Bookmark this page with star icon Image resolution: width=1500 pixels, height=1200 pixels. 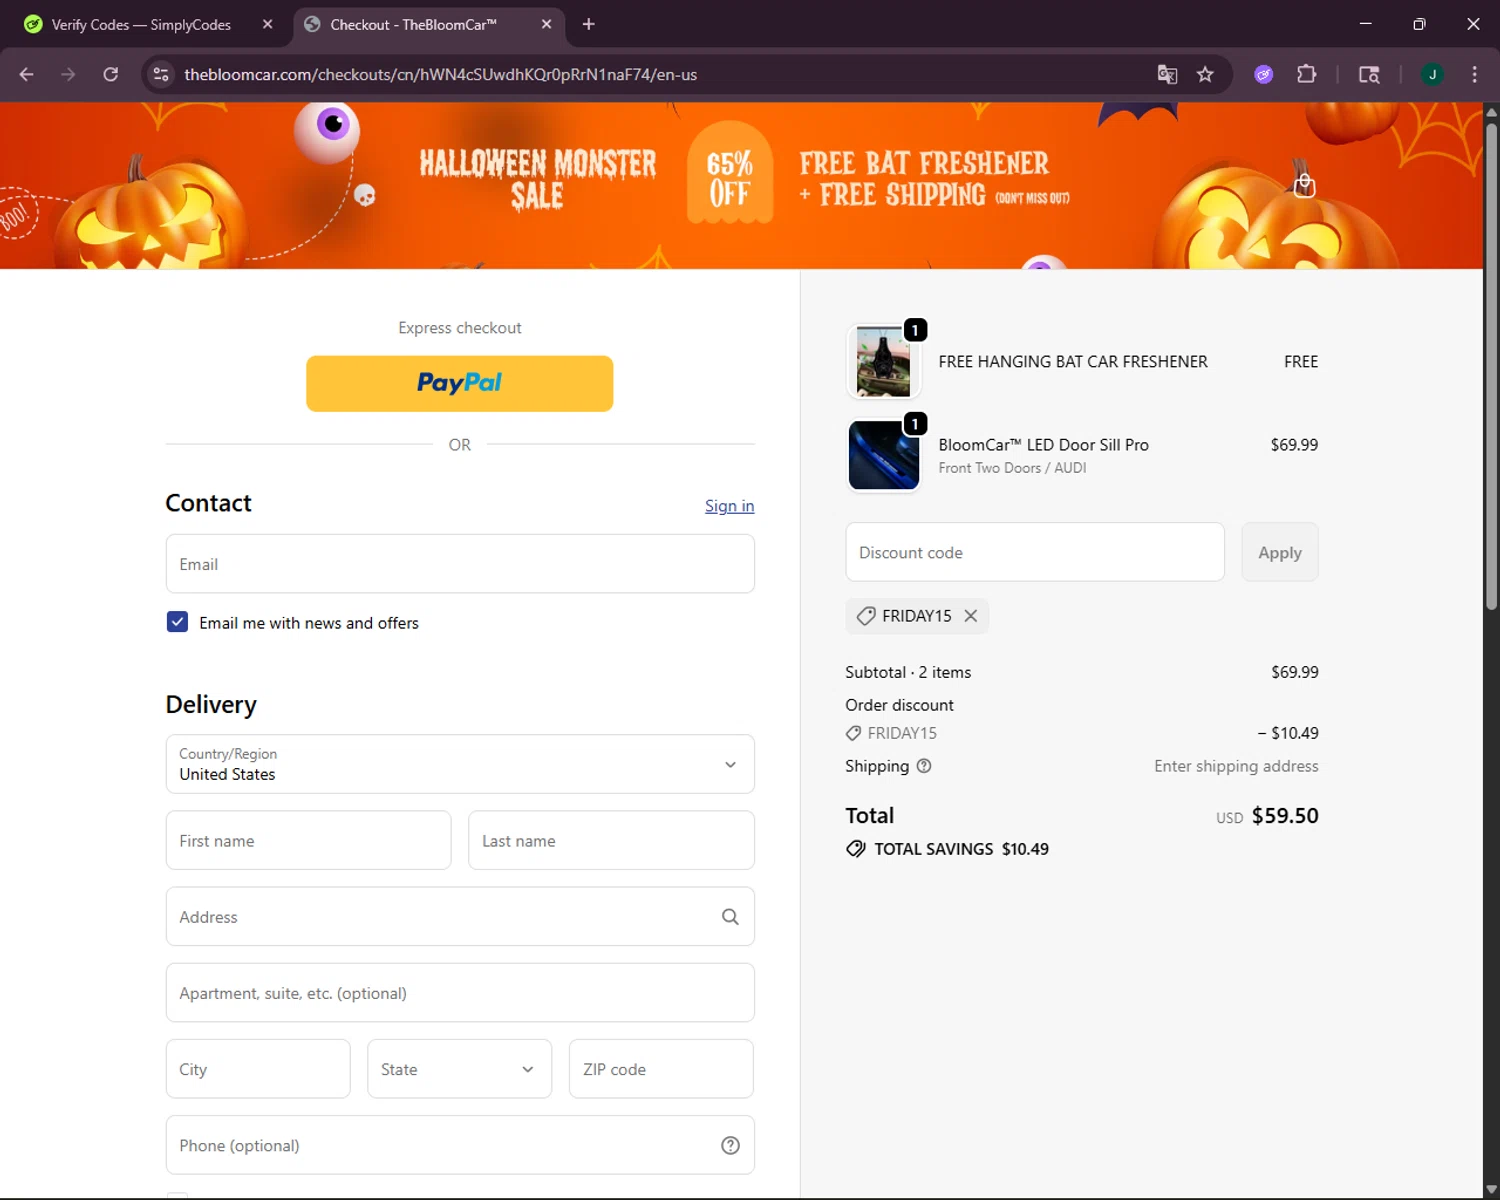tap(1205, 75)
